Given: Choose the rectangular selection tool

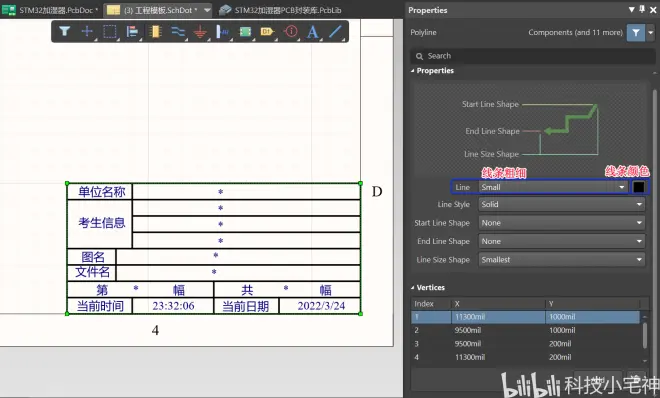Looking at the screenshot, I should coord(110,32).
